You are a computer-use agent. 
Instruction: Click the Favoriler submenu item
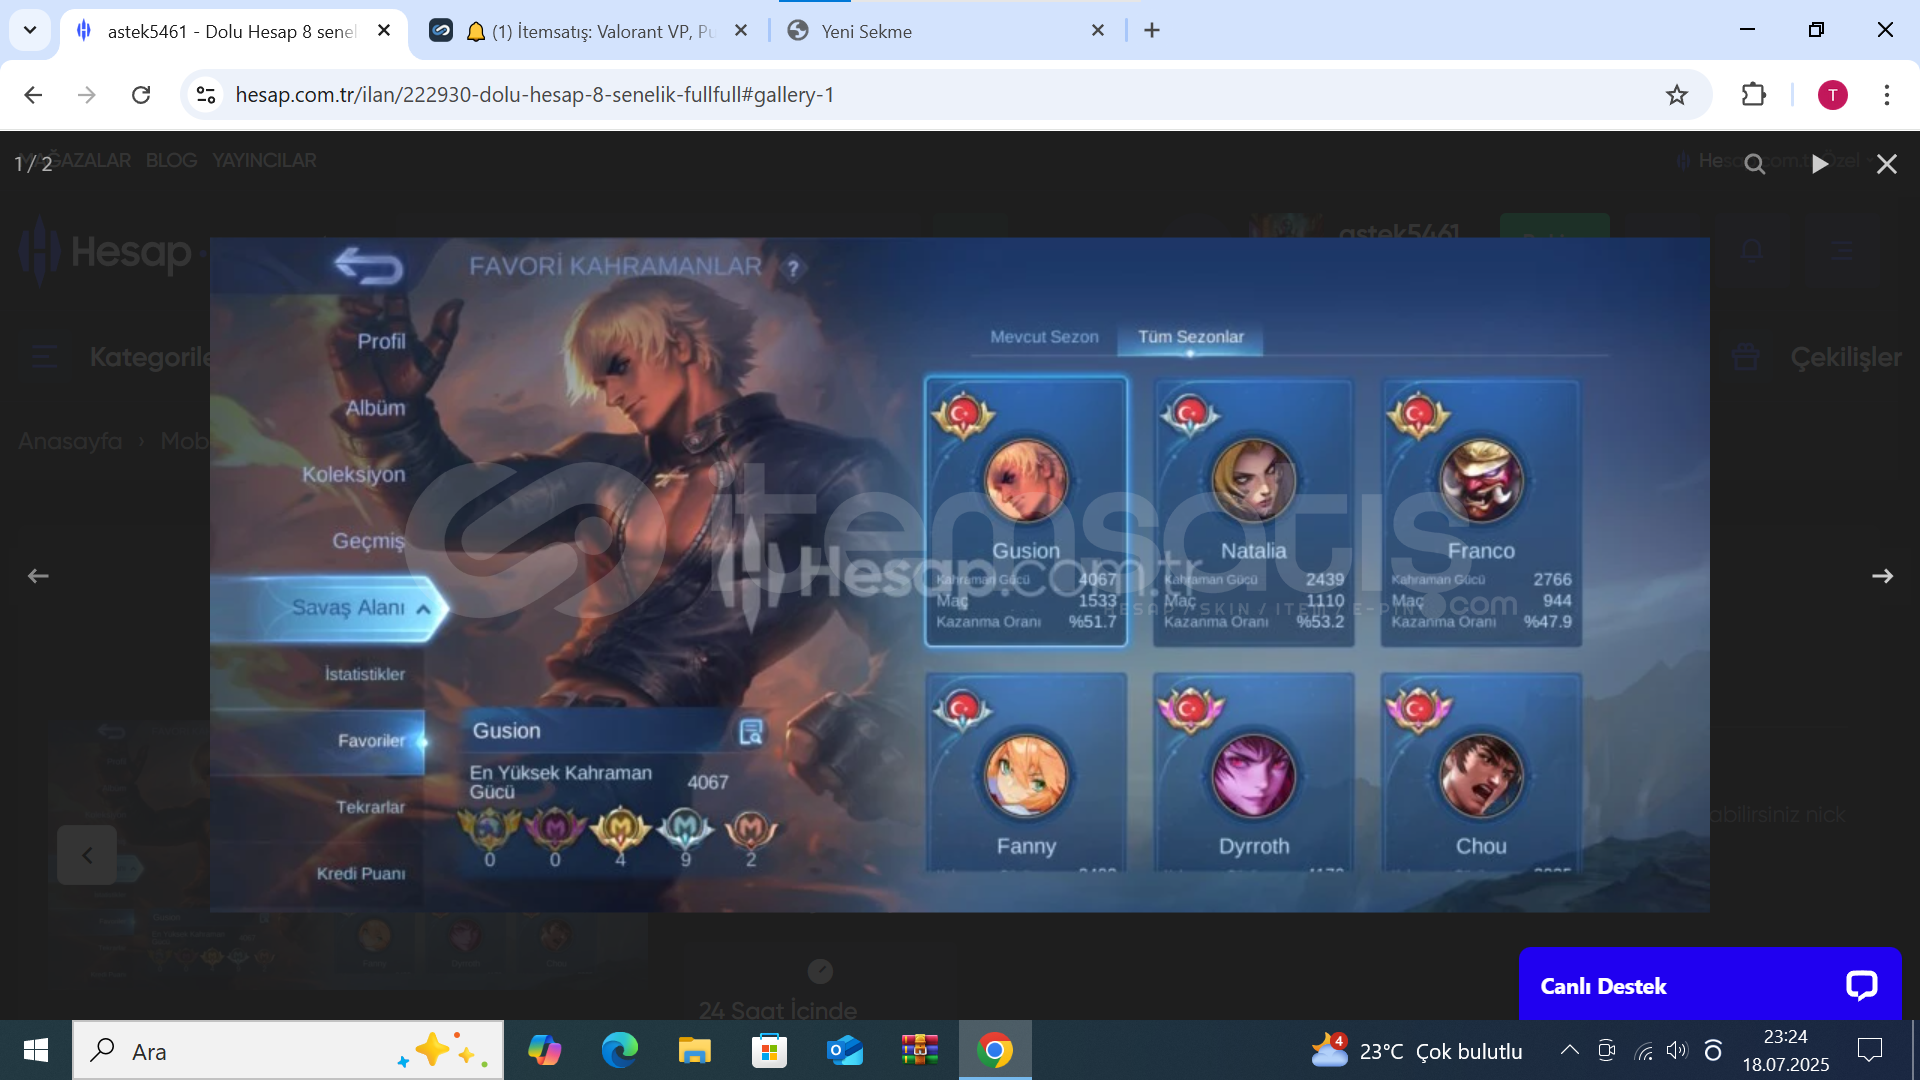click(x=370, y=741)
